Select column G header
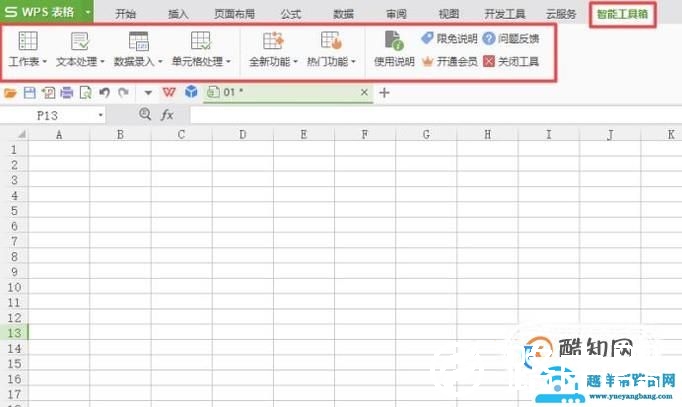 coord(426,134)
